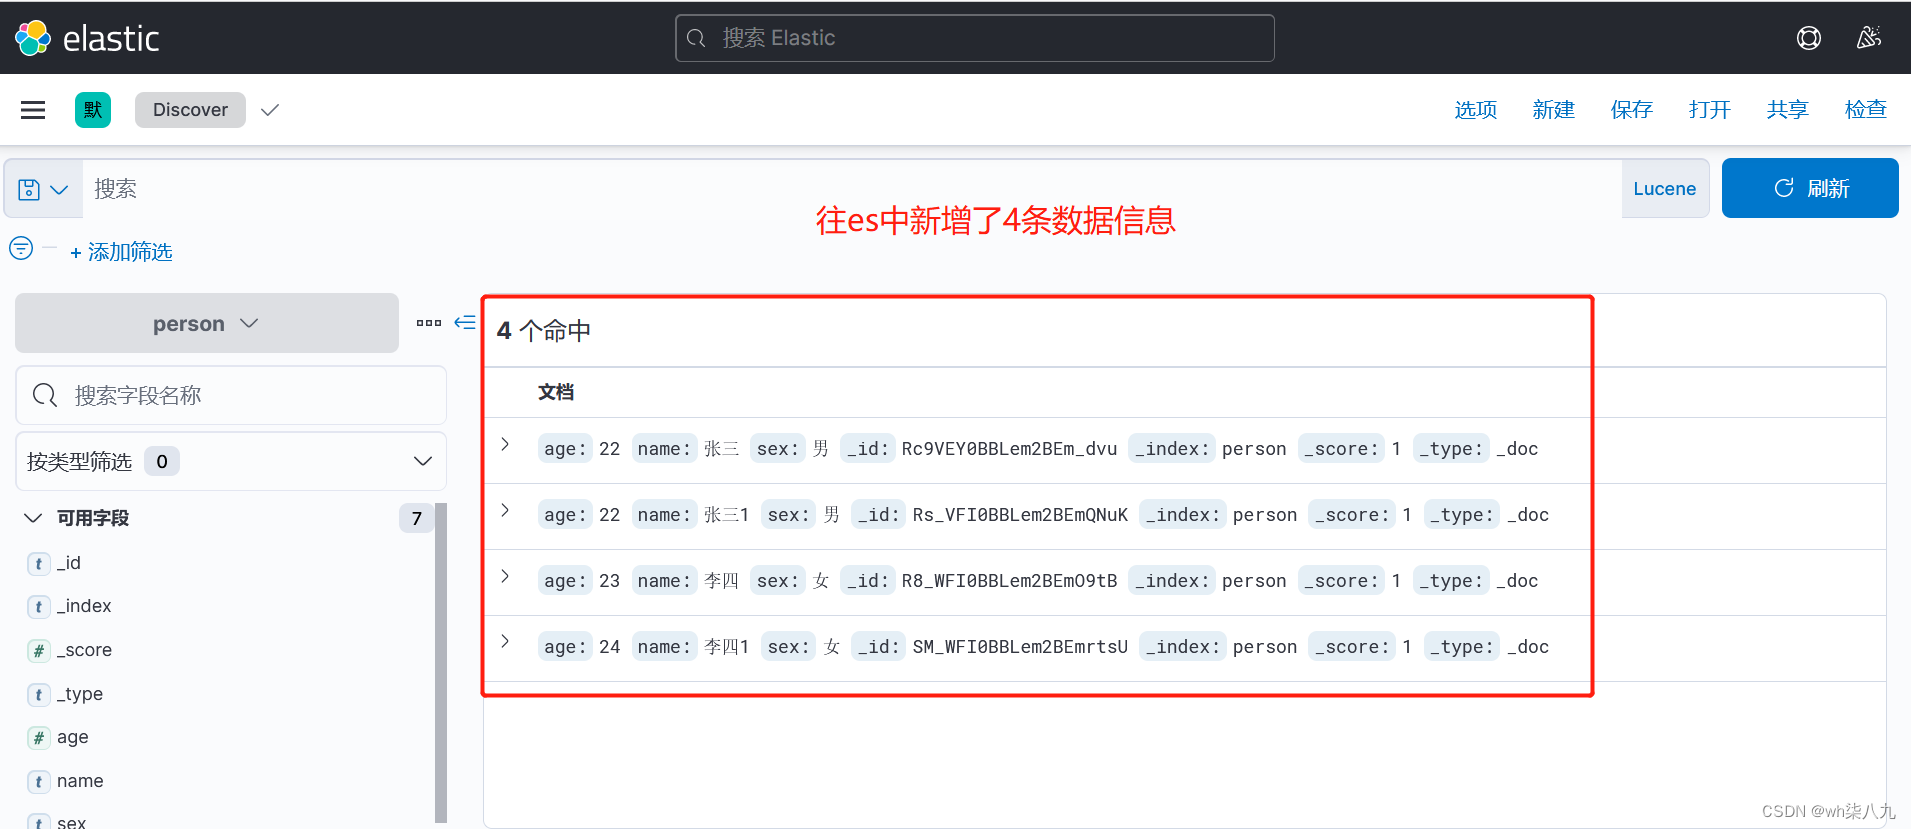This screenshot has height=829, width=1911.
Task: Click id value Rc9VEY0BBLem2BEm_dvu
Action: tap(1009, 449)
